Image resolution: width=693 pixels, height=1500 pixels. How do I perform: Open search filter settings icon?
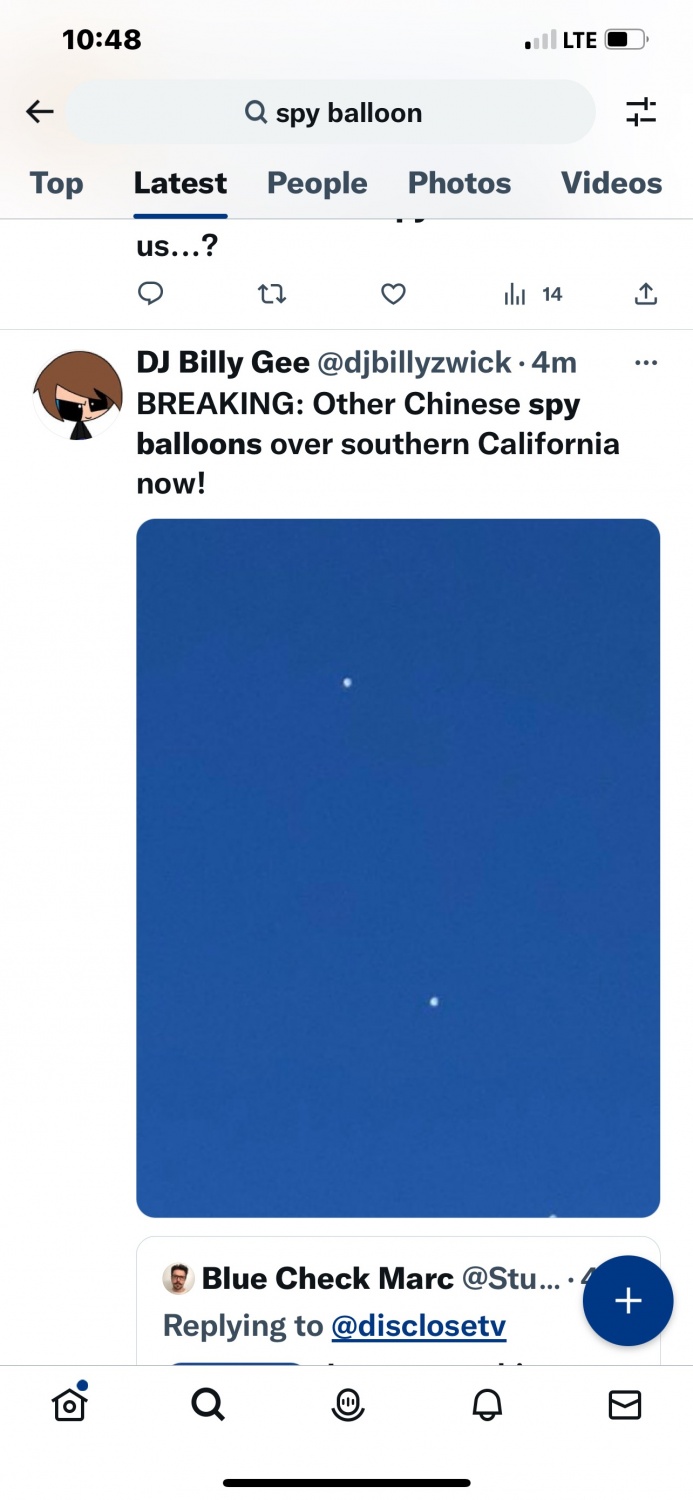641,112
